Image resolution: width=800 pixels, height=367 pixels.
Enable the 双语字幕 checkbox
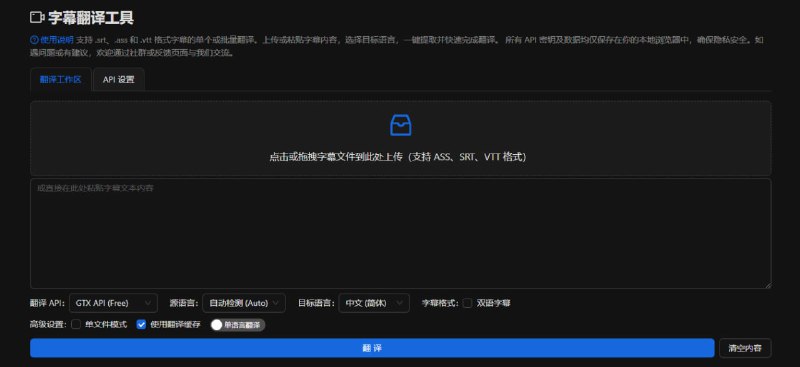[467, 303]
